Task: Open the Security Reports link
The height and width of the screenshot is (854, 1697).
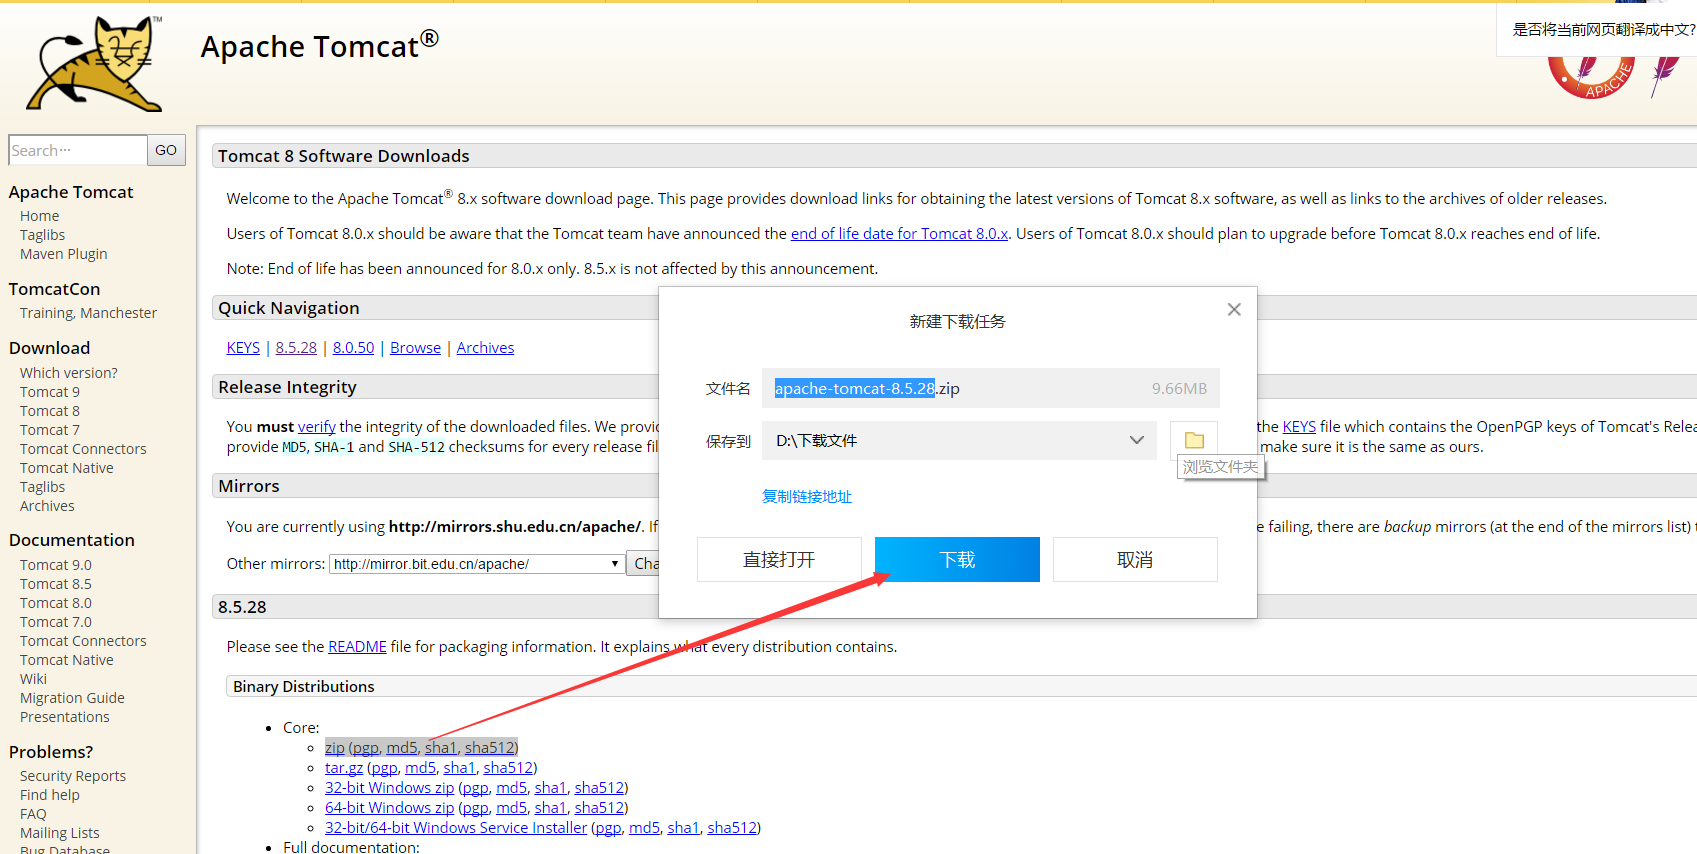Action: [x=73, y=776]
